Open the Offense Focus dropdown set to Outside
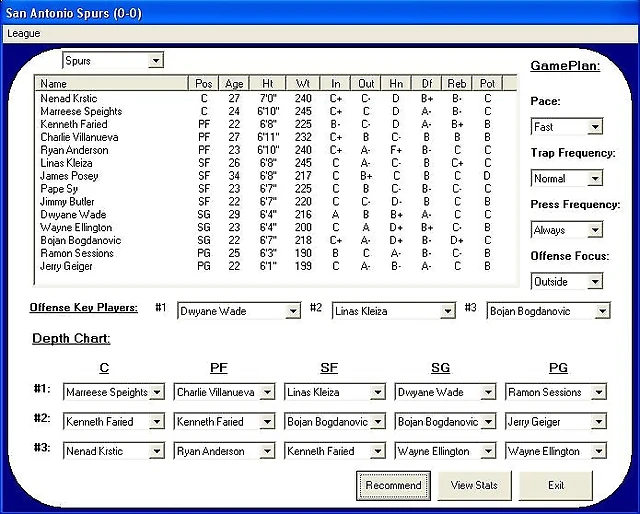 [x=567, y=281]
